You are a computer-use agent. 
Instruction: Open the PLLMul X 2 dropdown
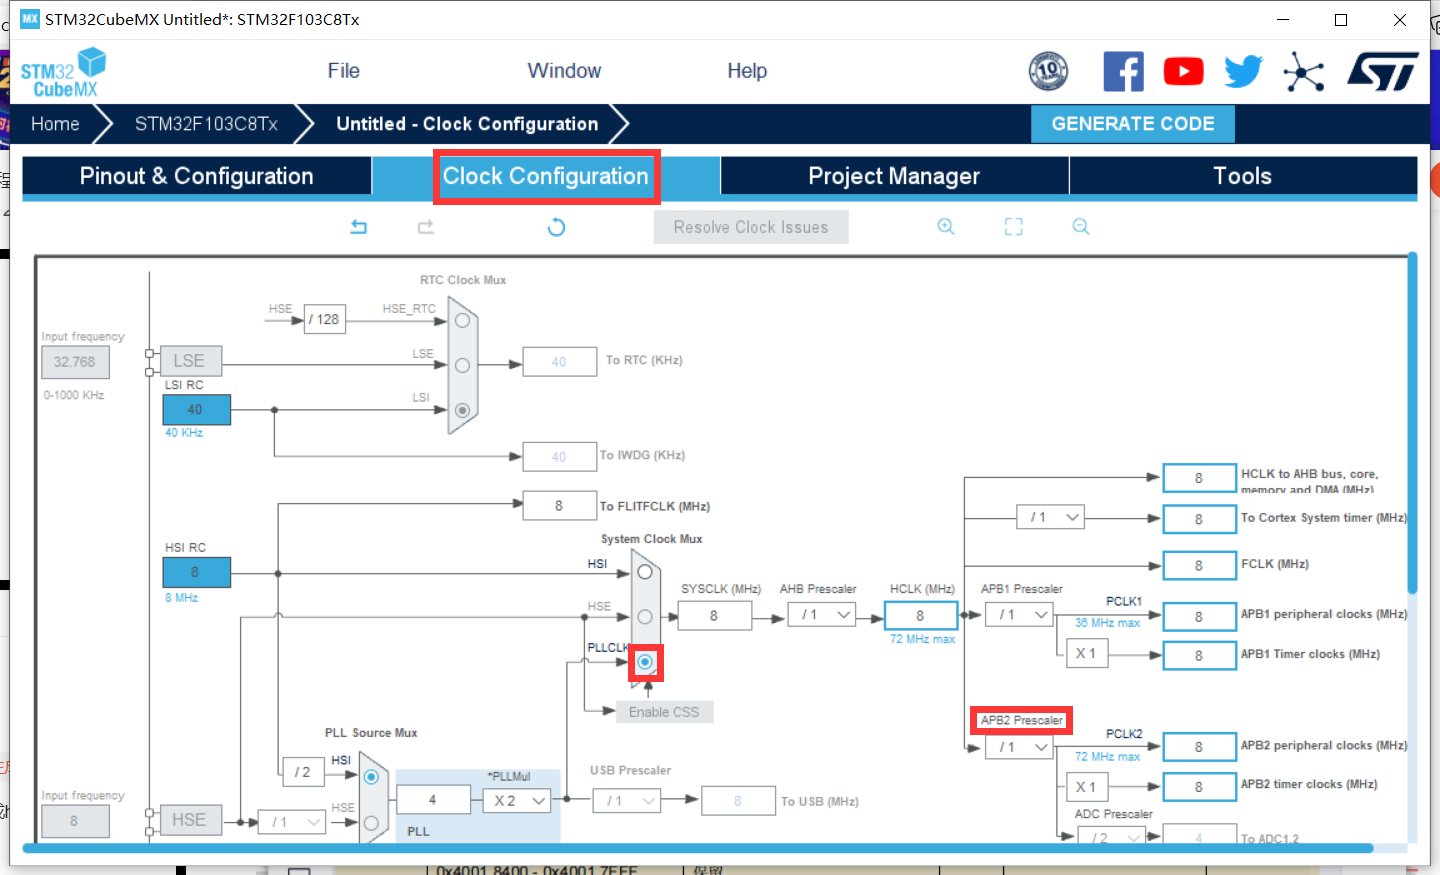(517, 800)
